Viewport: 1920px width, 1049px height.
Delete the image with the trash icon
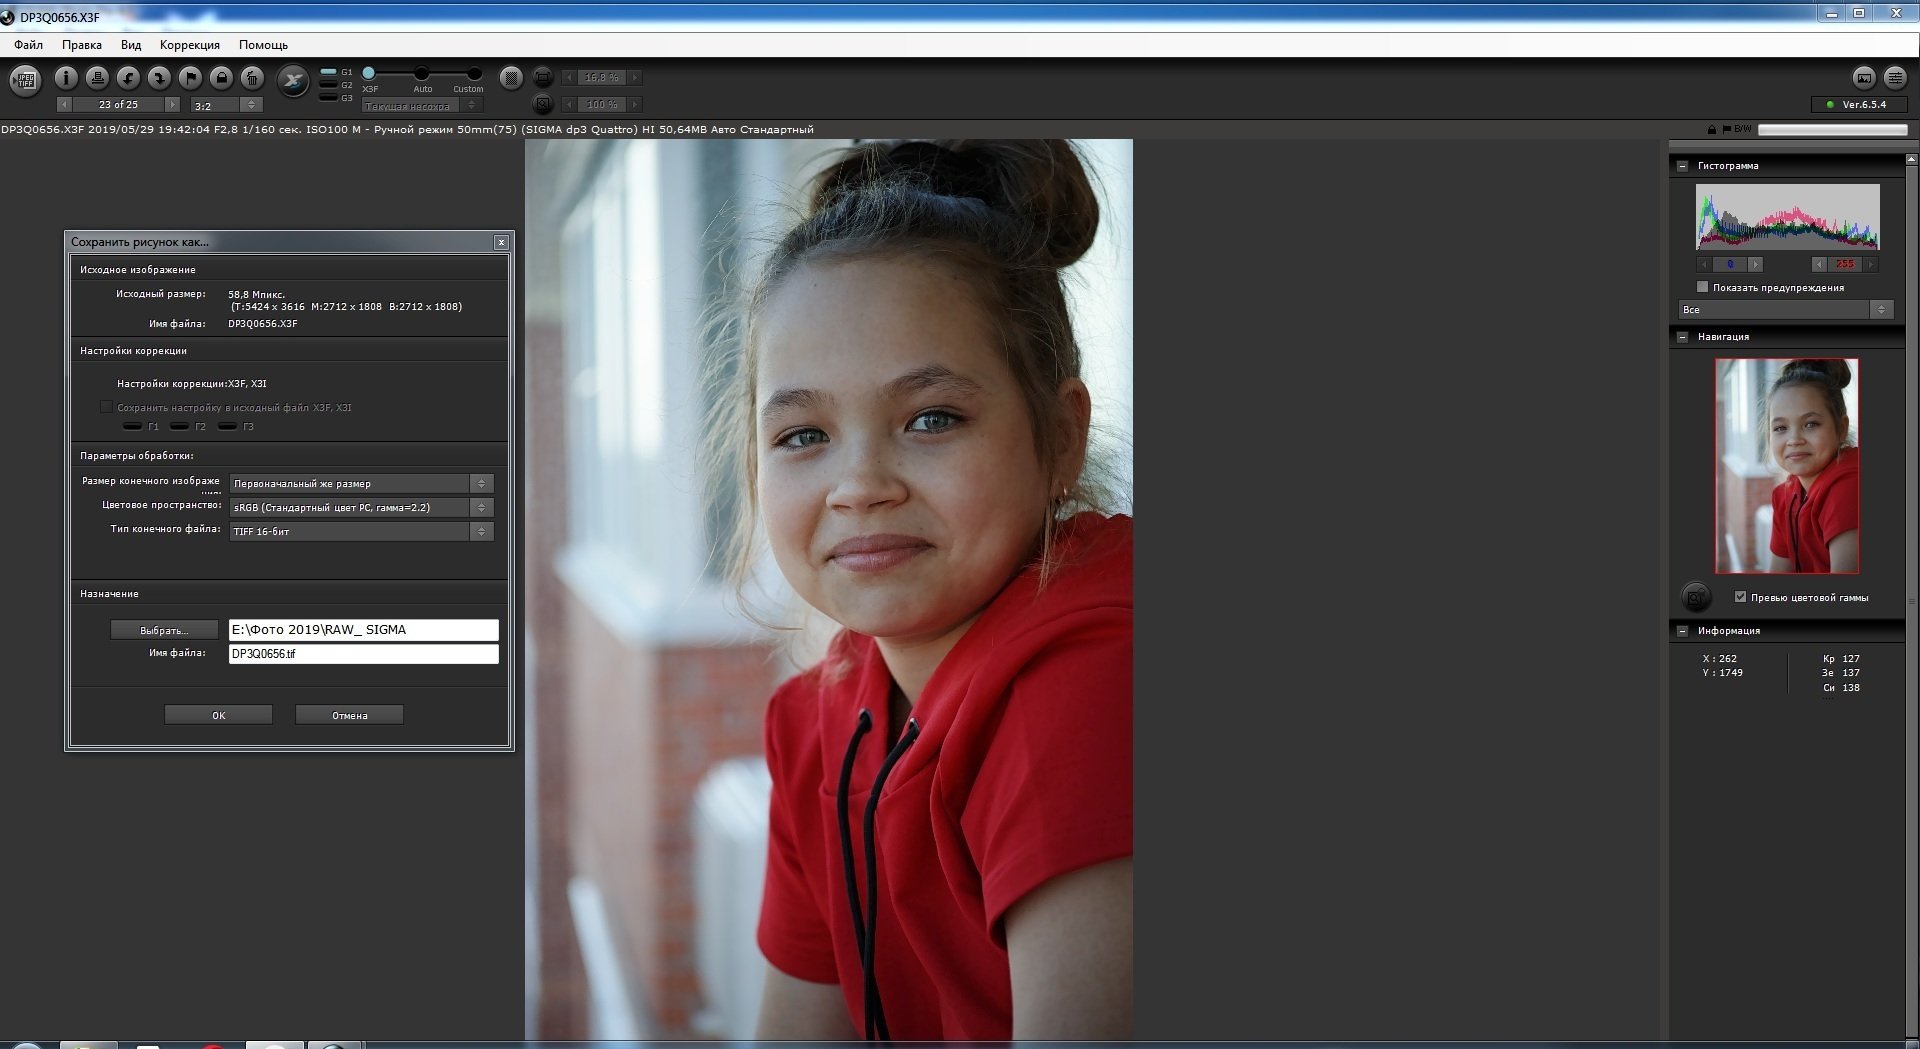[253, 78]
